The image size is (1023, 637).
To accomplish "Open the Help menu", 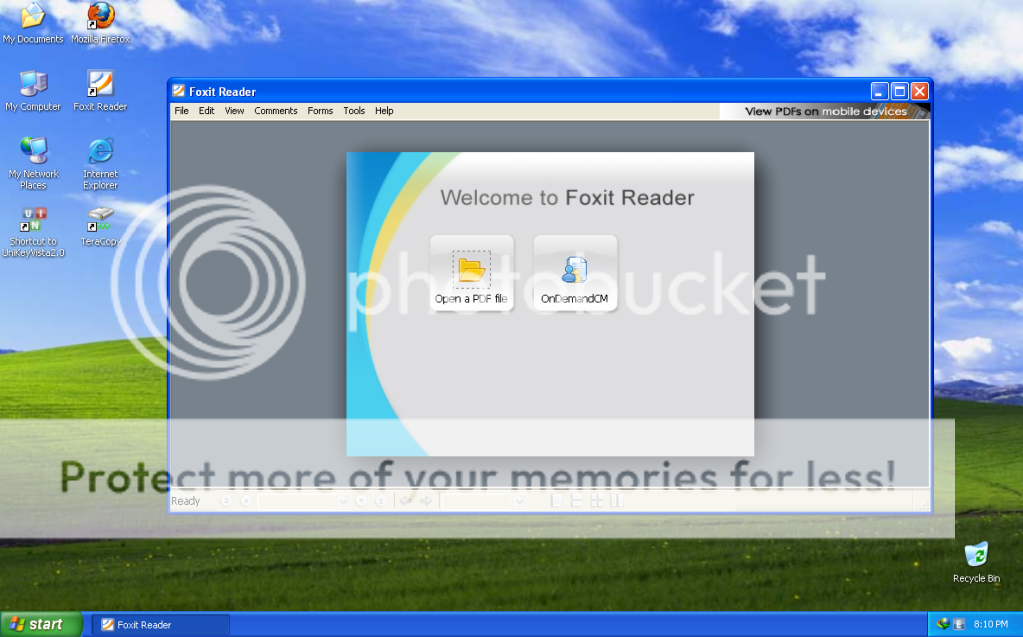I will click(384, 111).
